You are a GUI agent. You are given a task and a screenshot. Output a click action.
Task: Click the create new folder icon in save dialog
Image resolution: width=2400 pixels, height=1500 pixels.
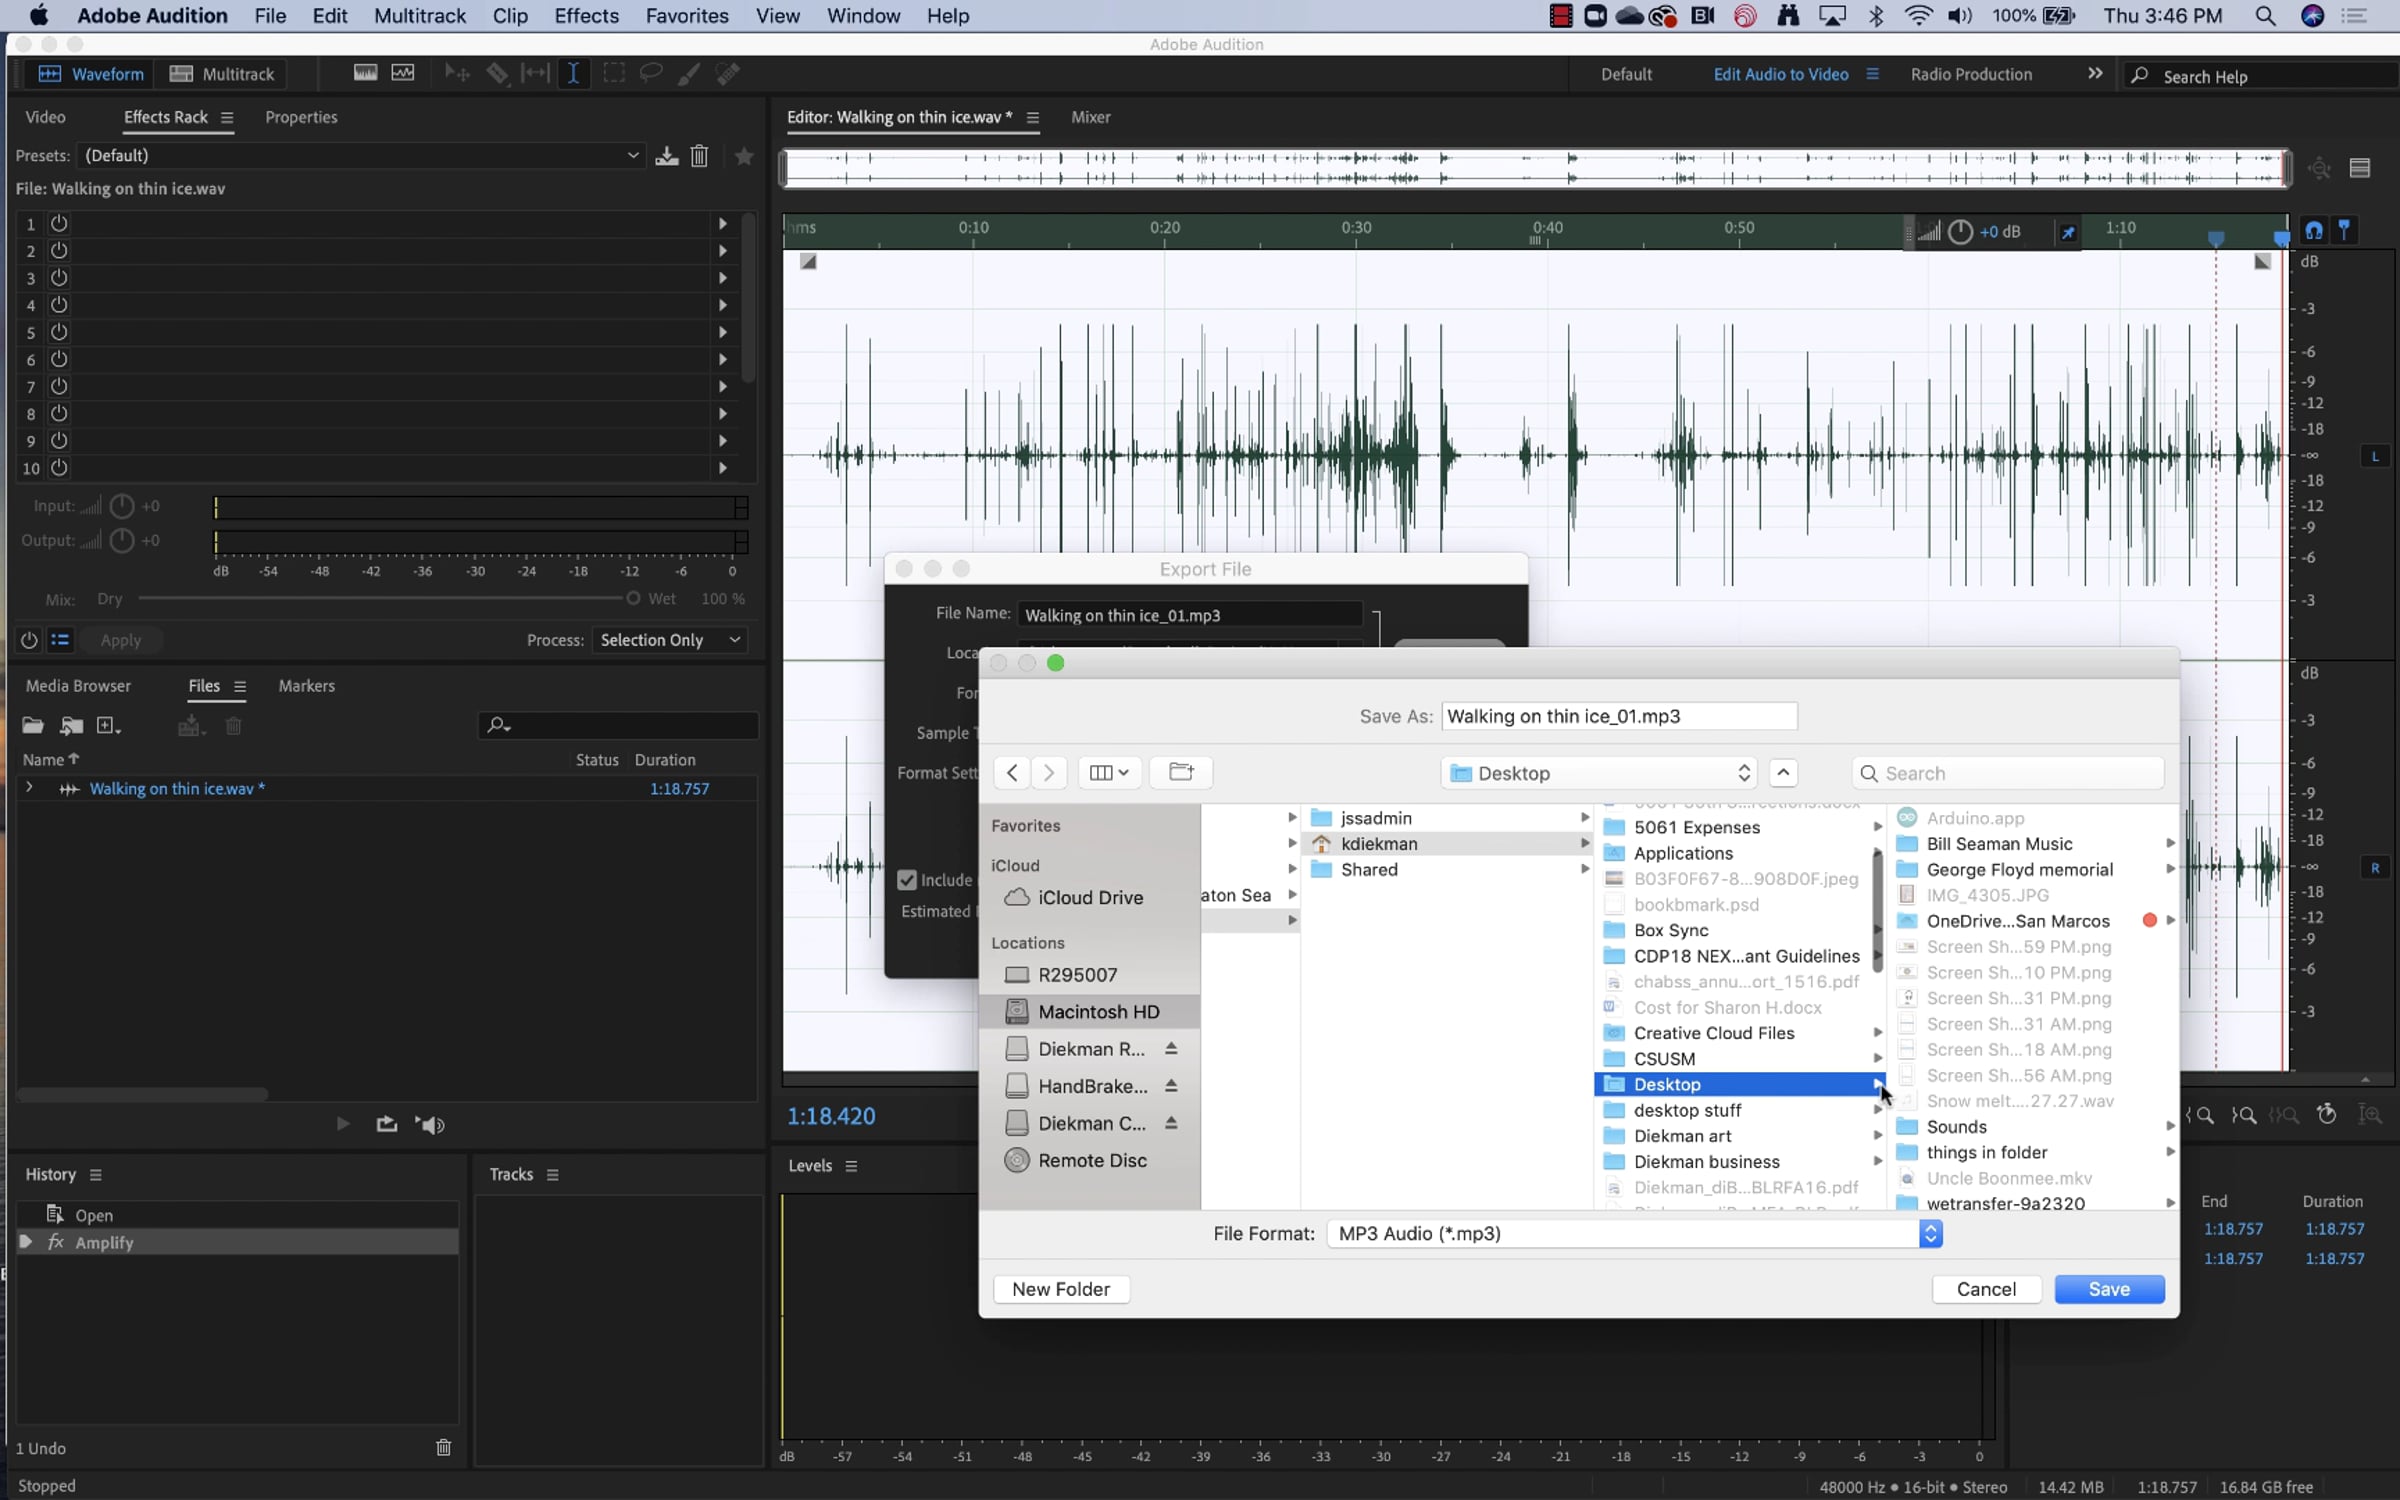coord(1181,772)
